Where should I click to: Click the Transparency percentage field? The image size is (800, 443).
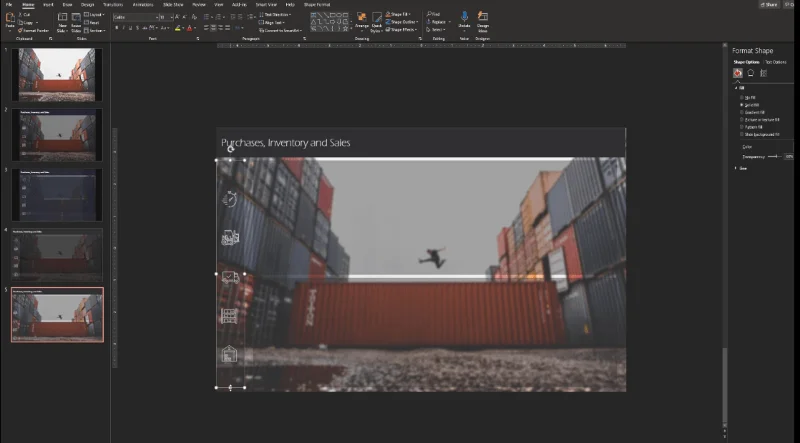point(789,157)
